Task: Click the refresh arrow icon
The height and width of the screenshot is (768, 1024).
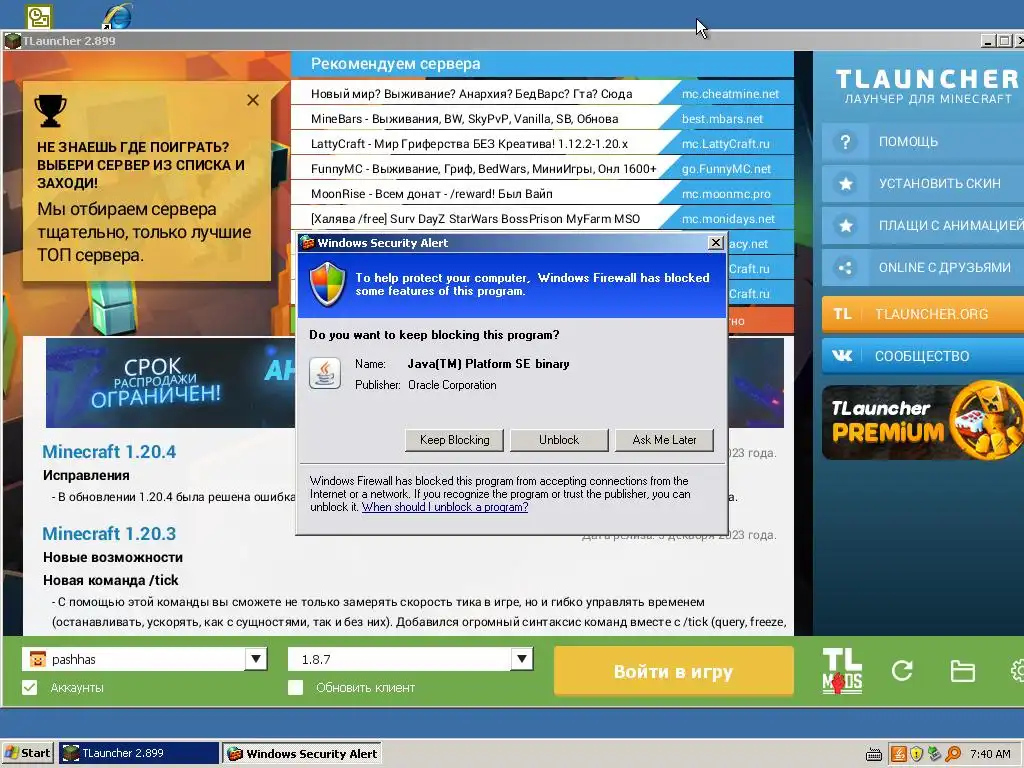Action: [903, 671]
